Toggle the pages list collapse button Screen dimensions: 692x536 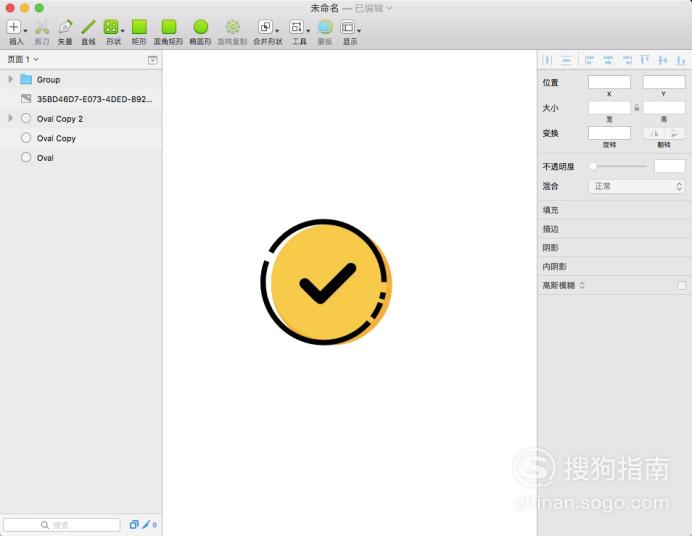click(x=153, y=60)
